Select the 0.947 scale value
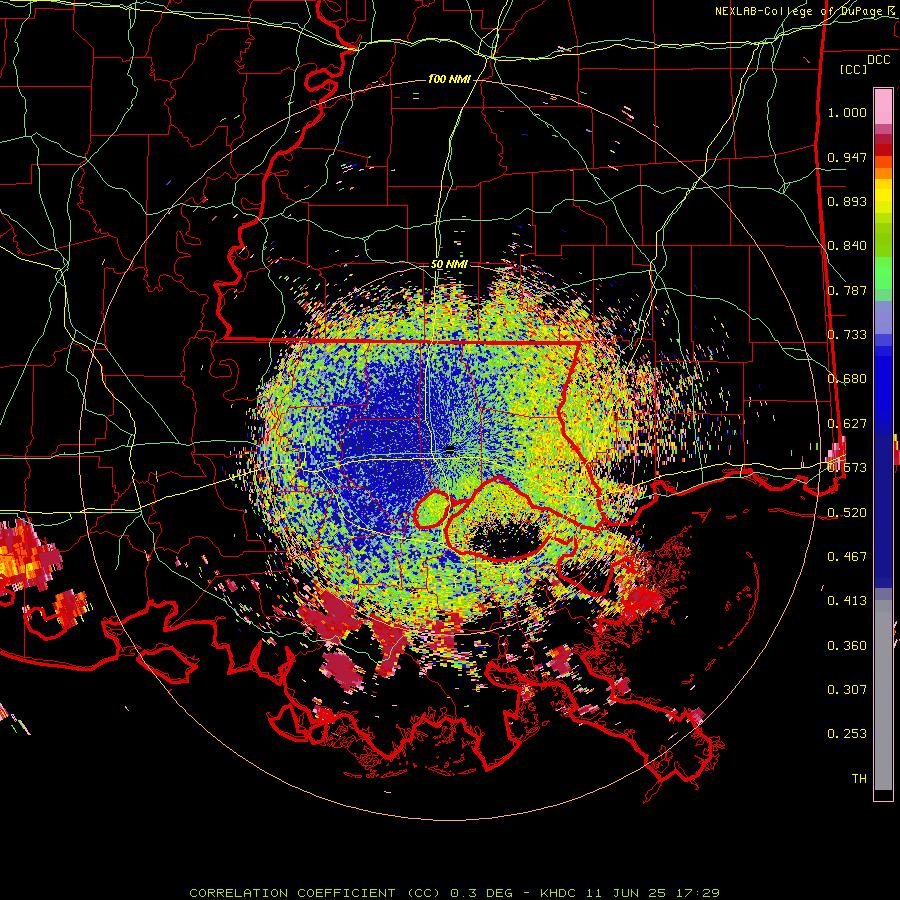Viewport: 900px width, 900px height. point(847,157)
